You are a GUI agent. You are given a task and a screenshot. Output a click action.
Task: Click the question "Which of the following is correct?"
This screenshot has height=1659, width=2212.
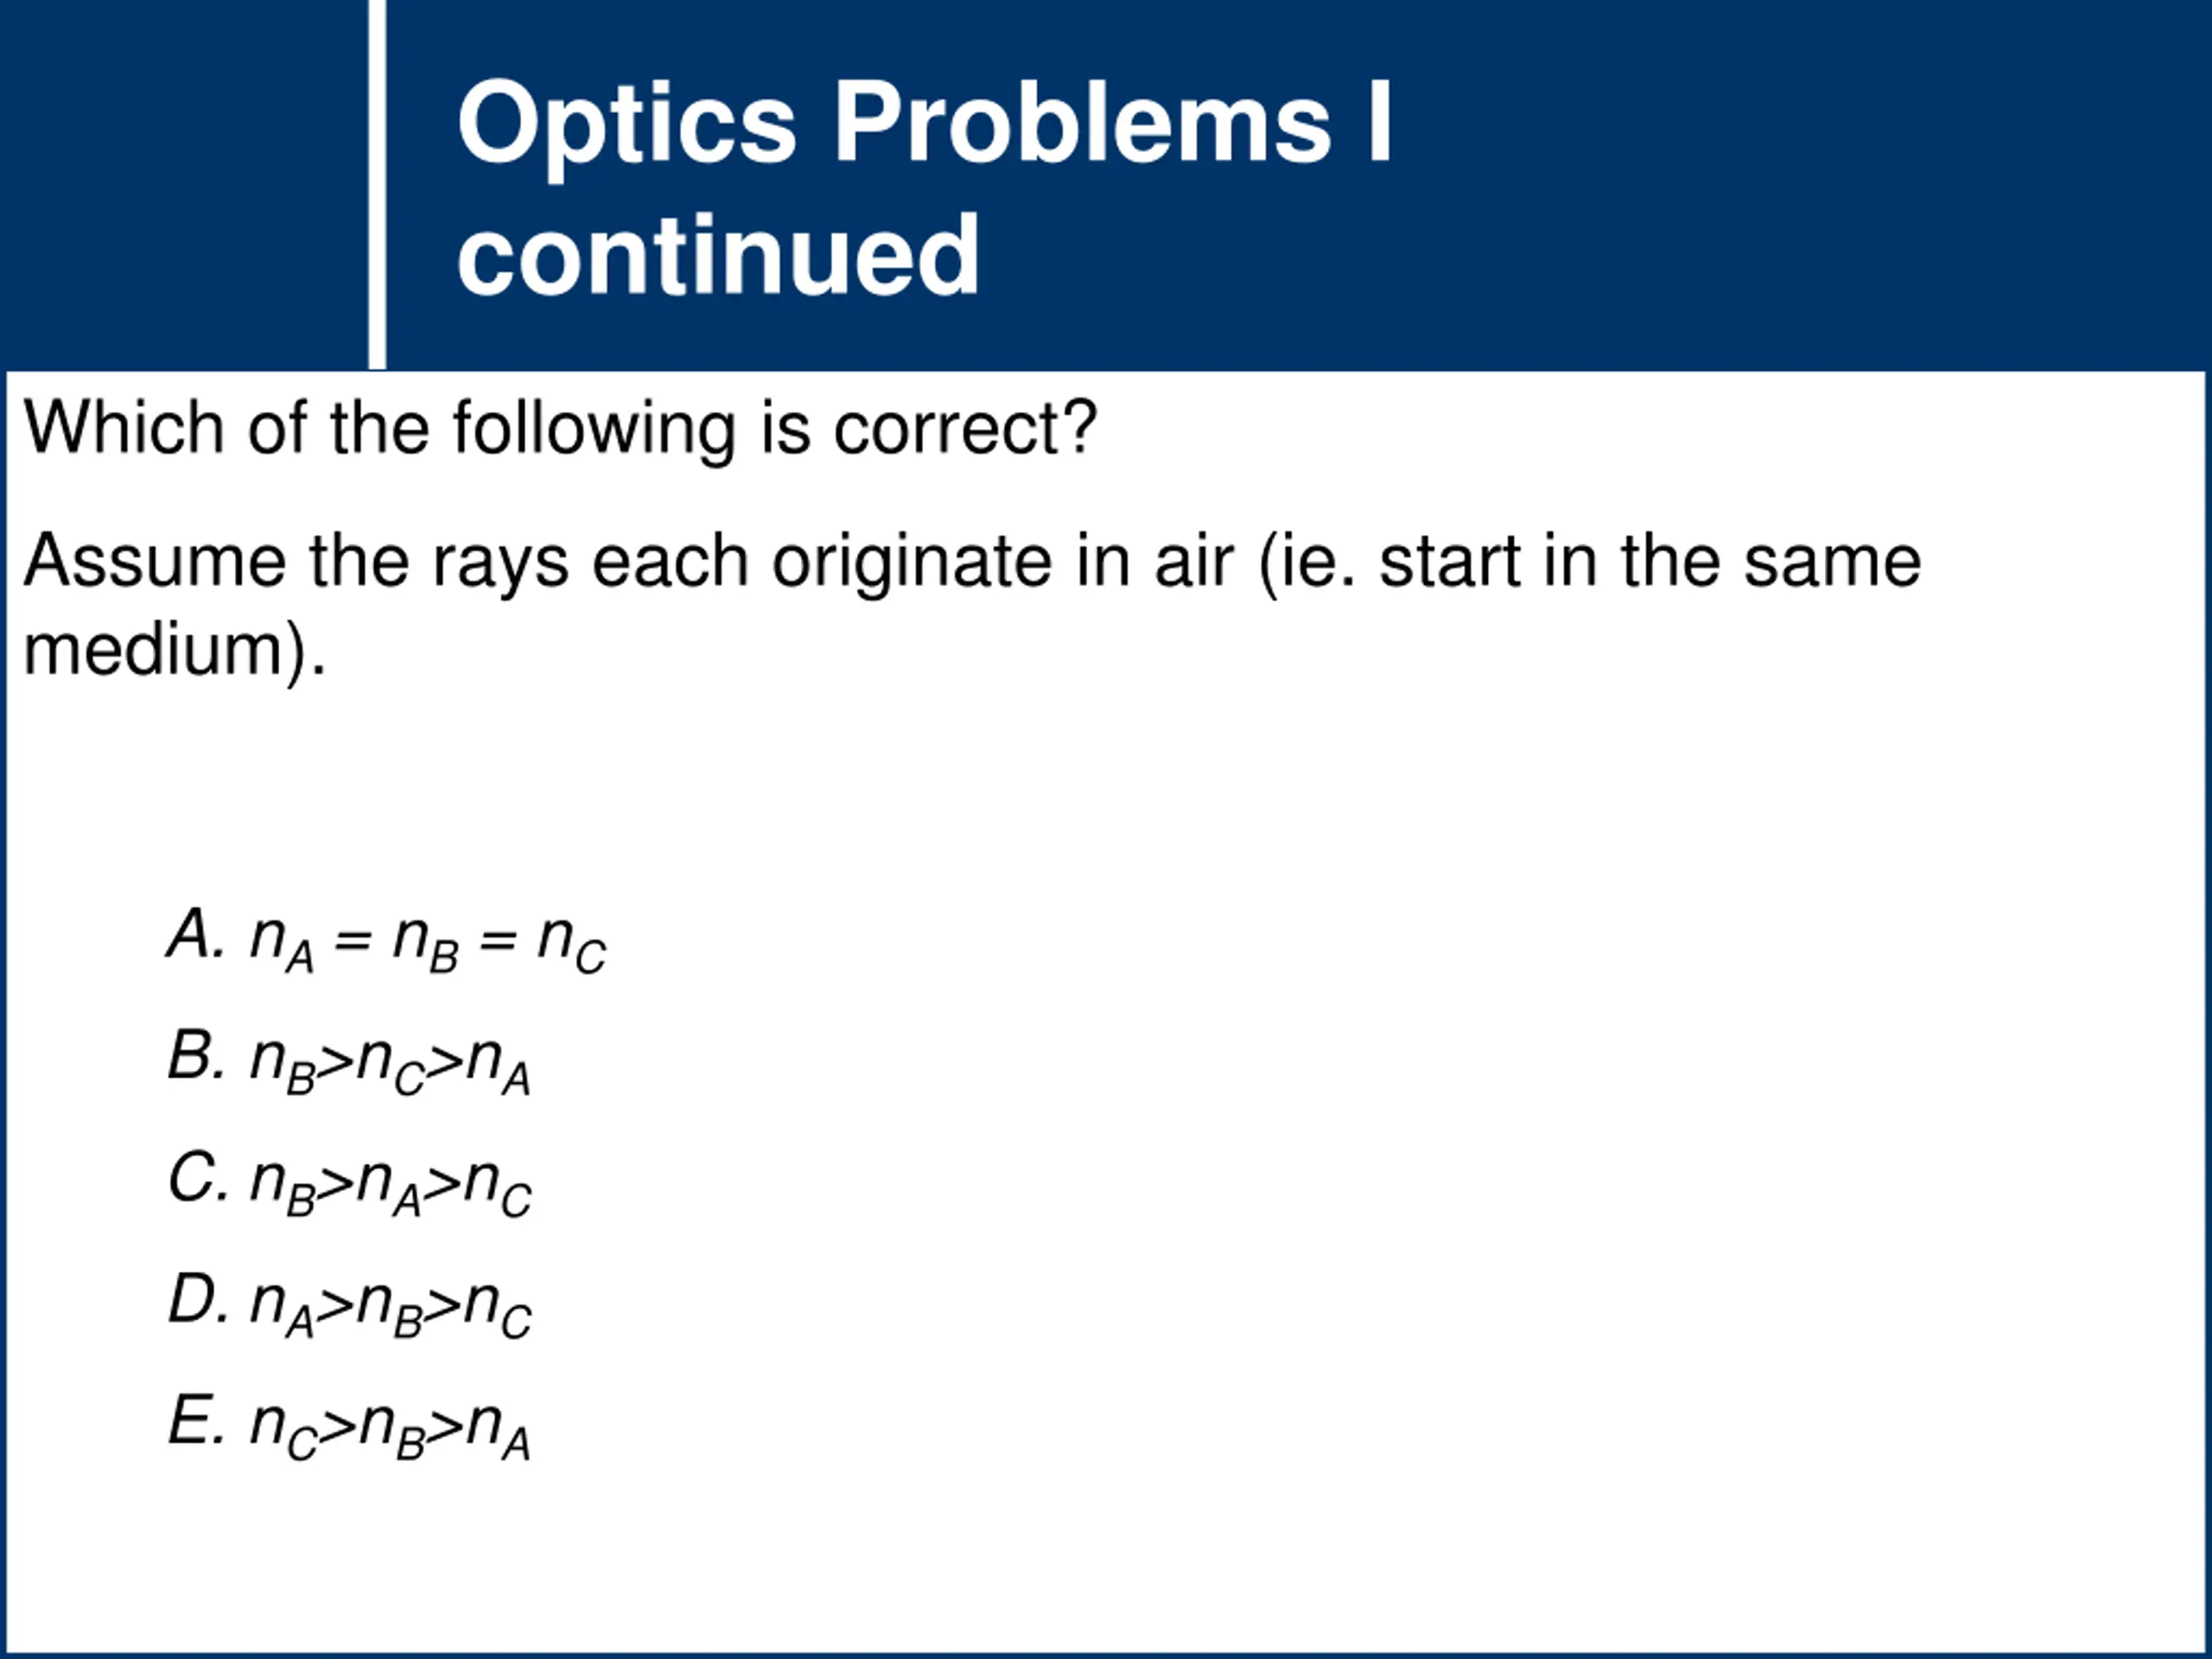[x=560, y=429]
